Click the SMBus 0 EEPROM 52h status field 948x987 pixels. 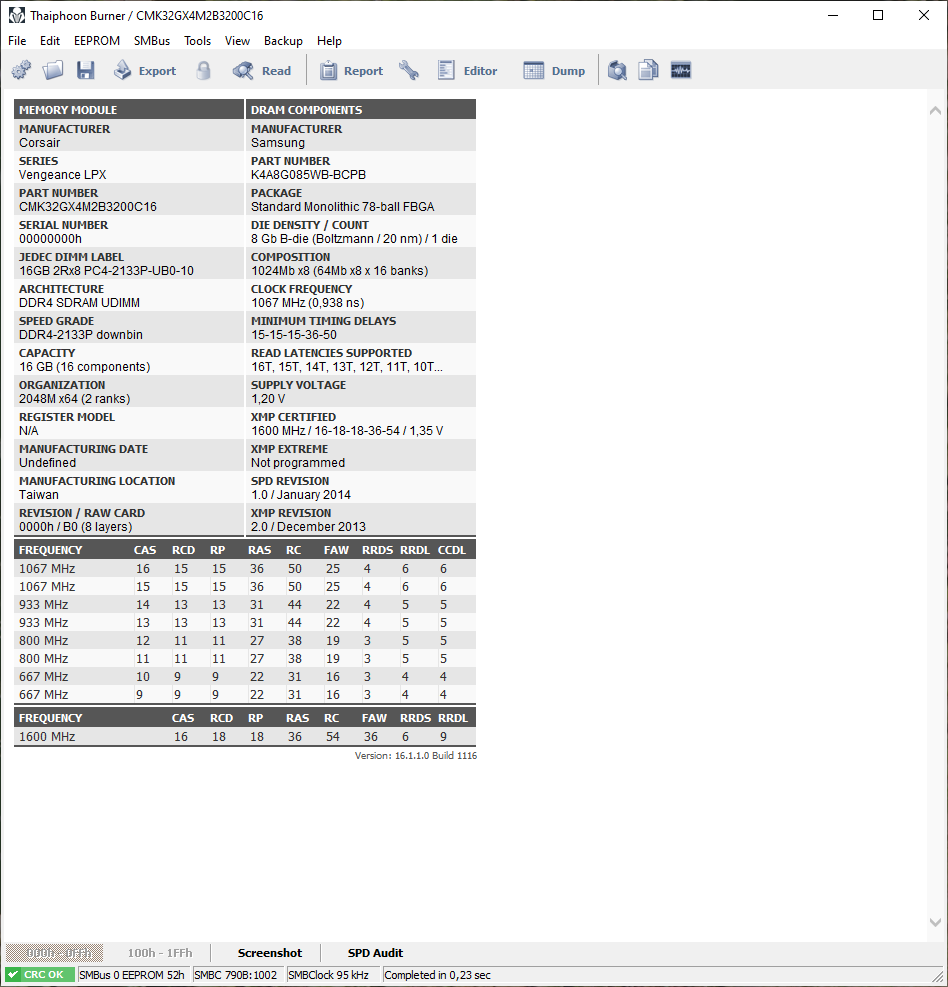pos(132,974)
